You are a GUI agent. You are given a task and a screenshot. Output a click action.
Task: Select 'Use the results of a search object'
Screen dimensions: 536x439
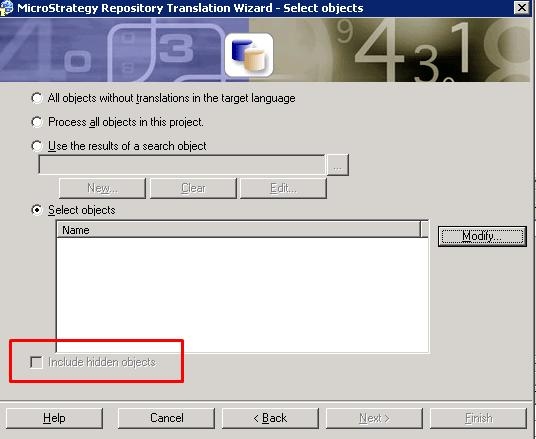[x=37, y=146]
